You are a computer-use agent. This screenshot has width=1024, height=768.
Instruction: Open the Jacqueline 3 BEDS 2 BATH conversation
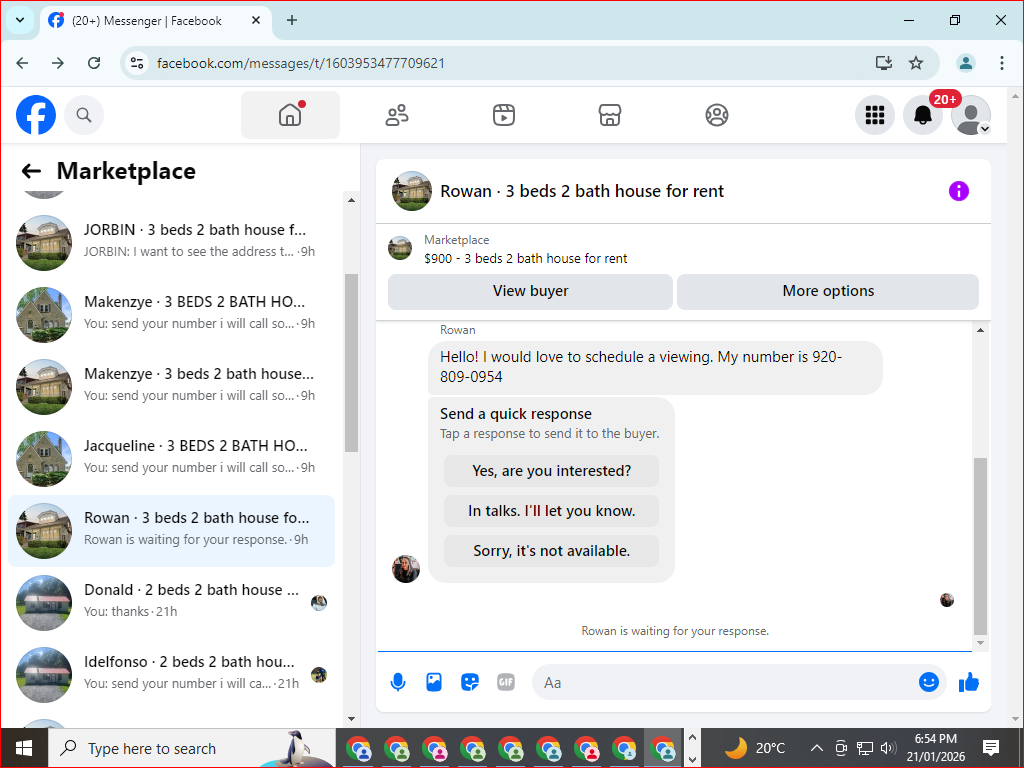click(x=172, y=458)
